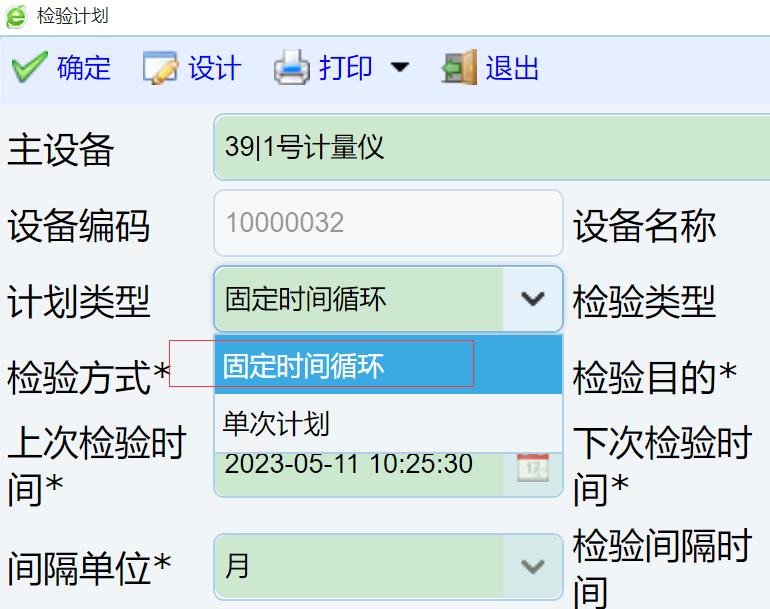Click the 计划类型 combo box text area

point(358,298)
